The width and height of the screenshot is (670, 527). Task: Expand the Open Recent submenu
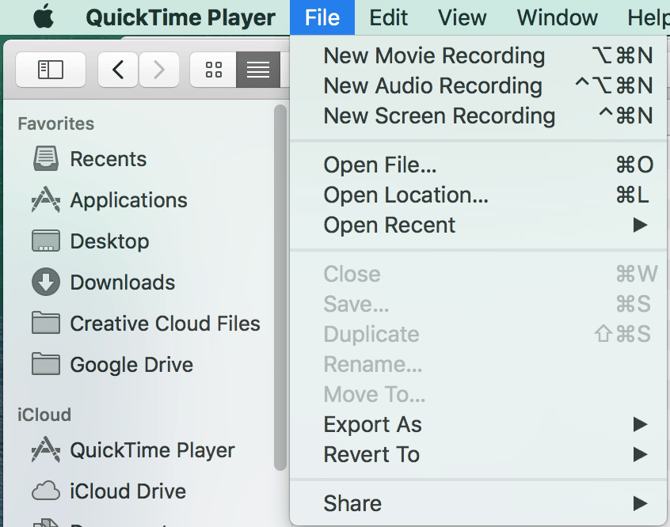478,225
